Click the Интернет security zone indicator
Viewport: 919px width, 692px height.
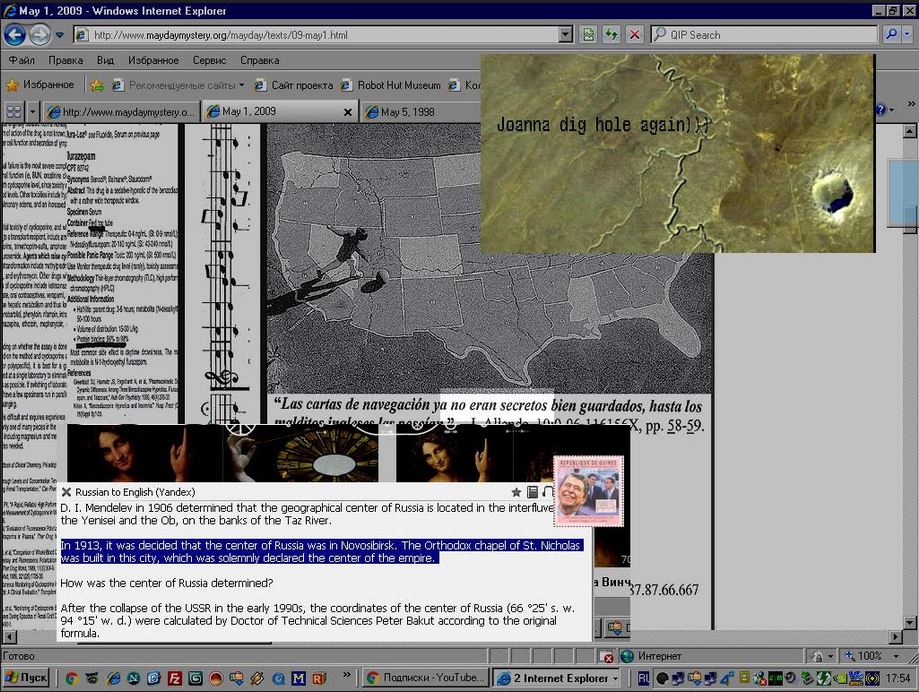[652, 656]
